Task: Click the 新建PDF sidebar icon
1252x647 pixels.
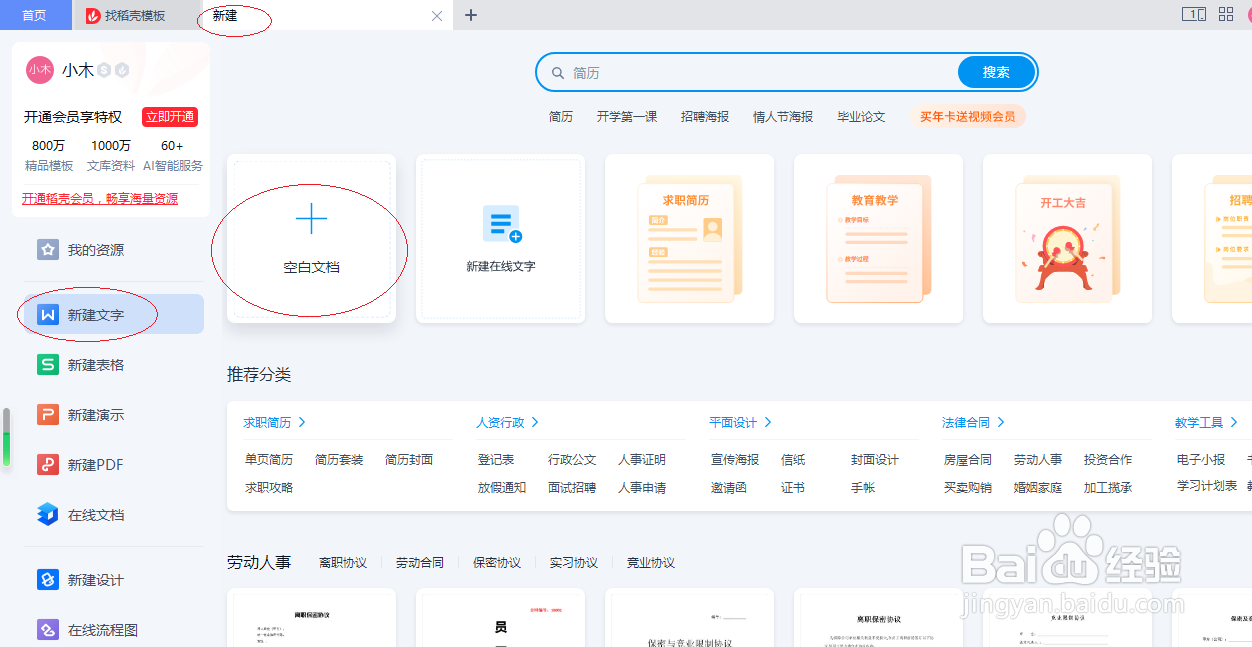Action: 47,464
